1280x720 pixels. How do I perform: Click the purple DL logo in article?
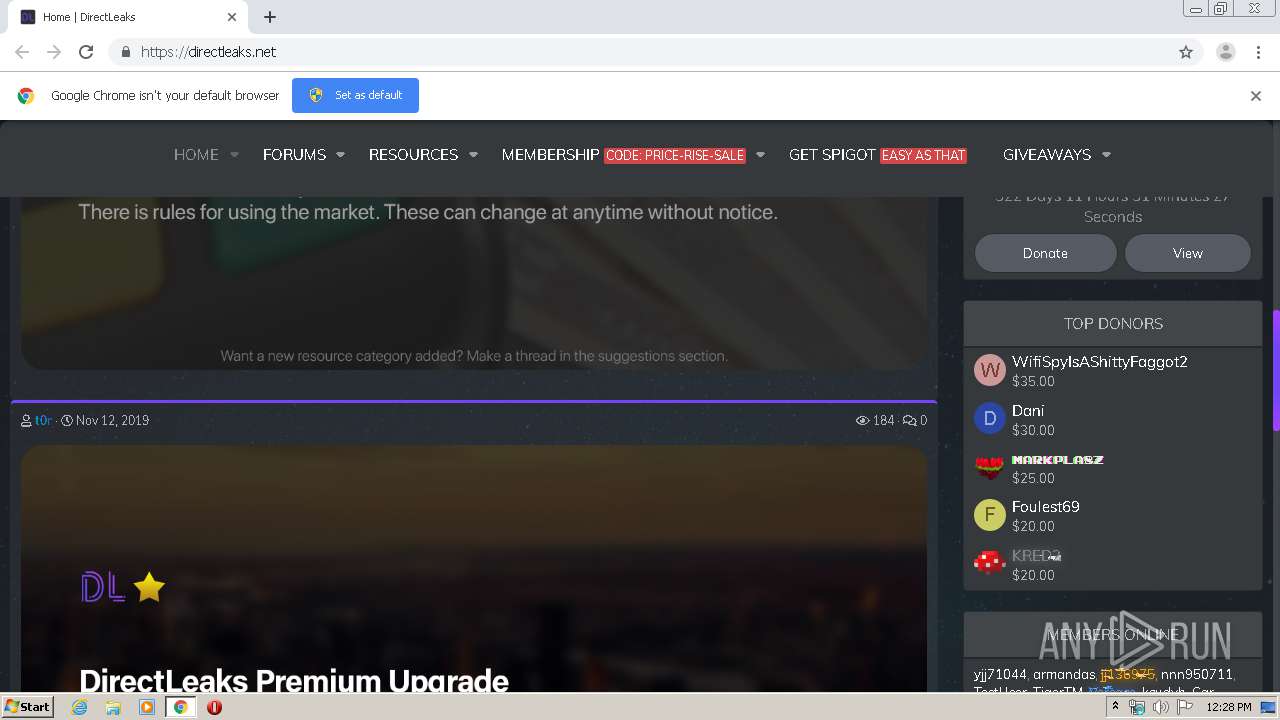[103, 587]
